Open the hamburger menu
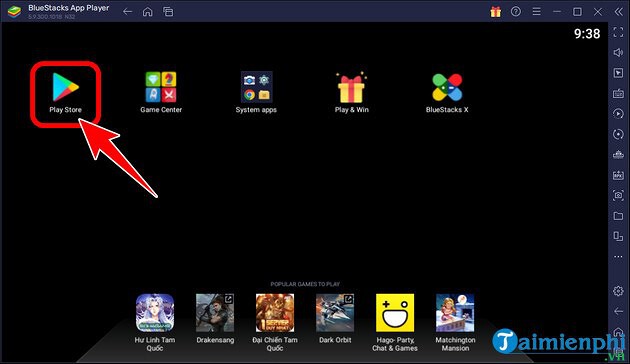The height and width of the screenshot is (364, 630). [x=536, y=12]
